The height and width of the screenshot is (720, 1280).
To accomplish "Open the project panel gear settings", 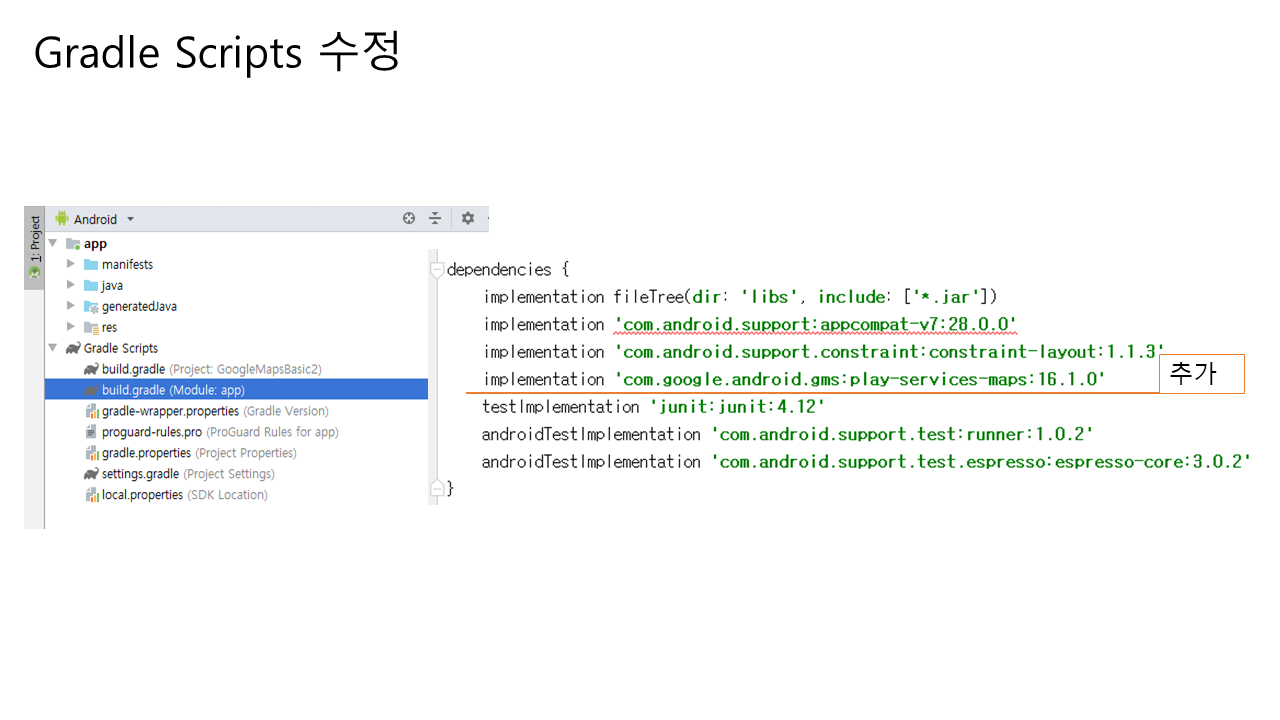I will coord(467,218).
